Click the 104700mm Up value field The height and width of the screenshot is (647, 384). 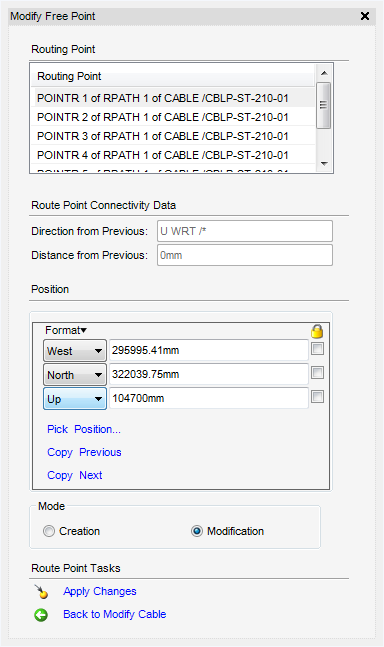[209, 398]
